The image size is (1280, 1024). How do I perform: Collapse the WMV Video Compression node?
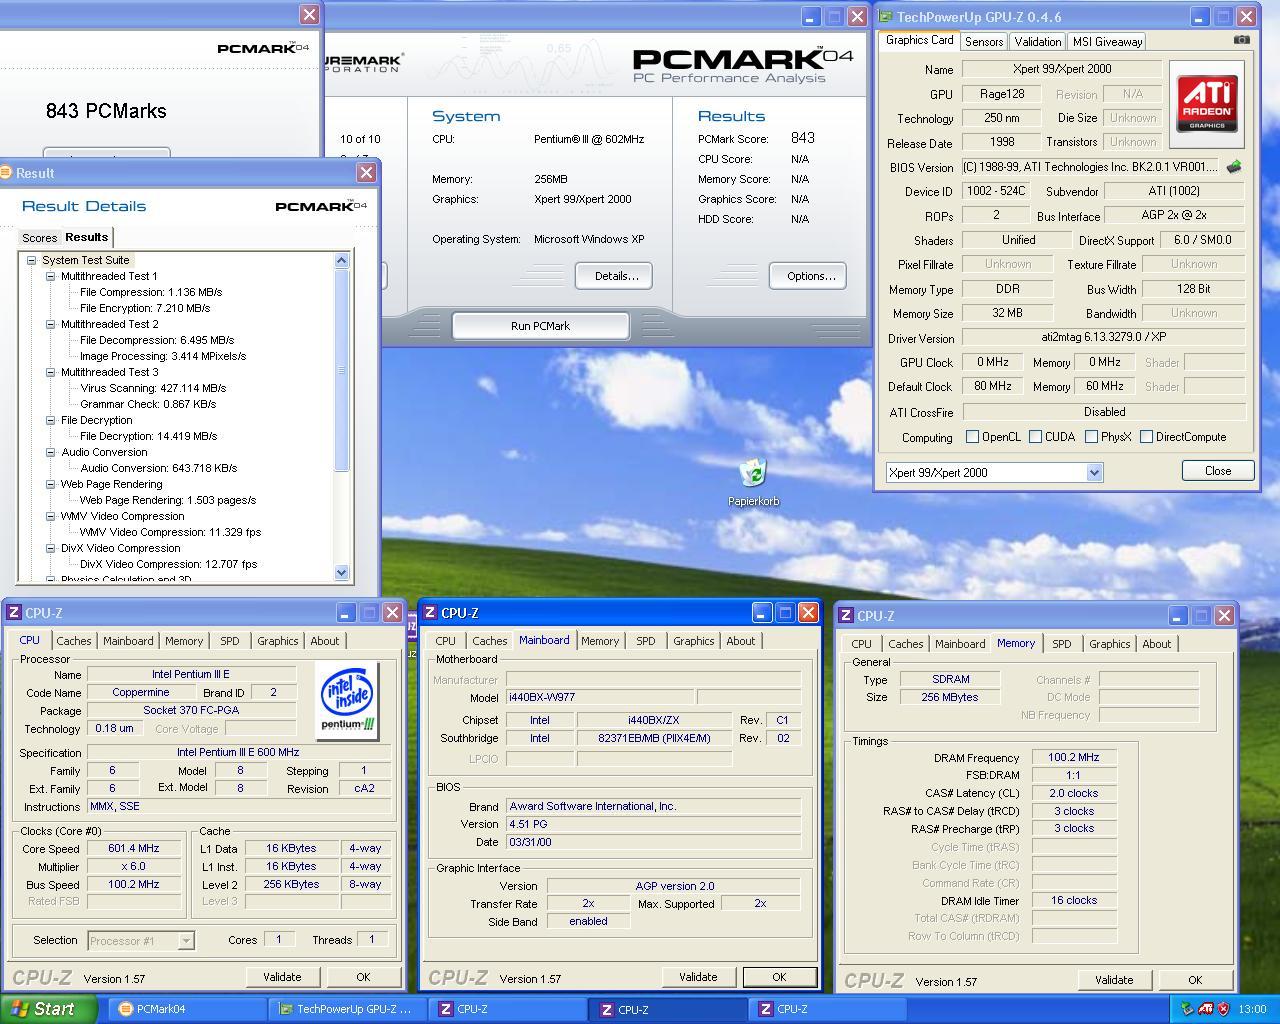tap(50, 516)
